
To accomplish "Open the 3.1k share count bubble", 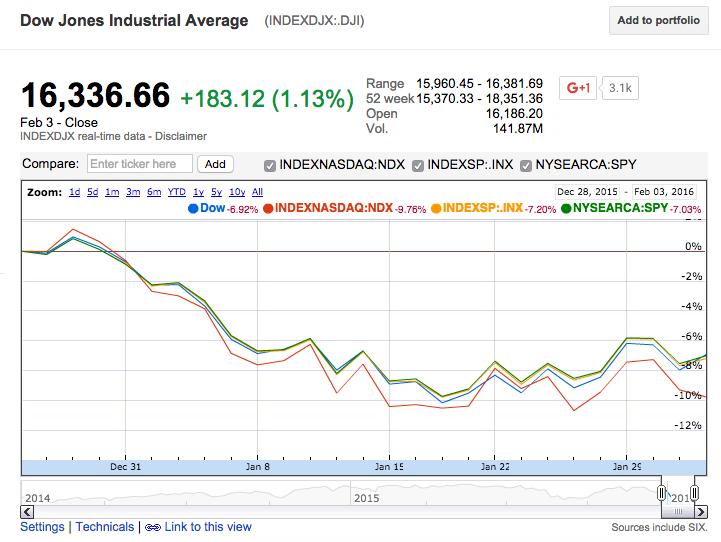I will (x=620, y=88).
